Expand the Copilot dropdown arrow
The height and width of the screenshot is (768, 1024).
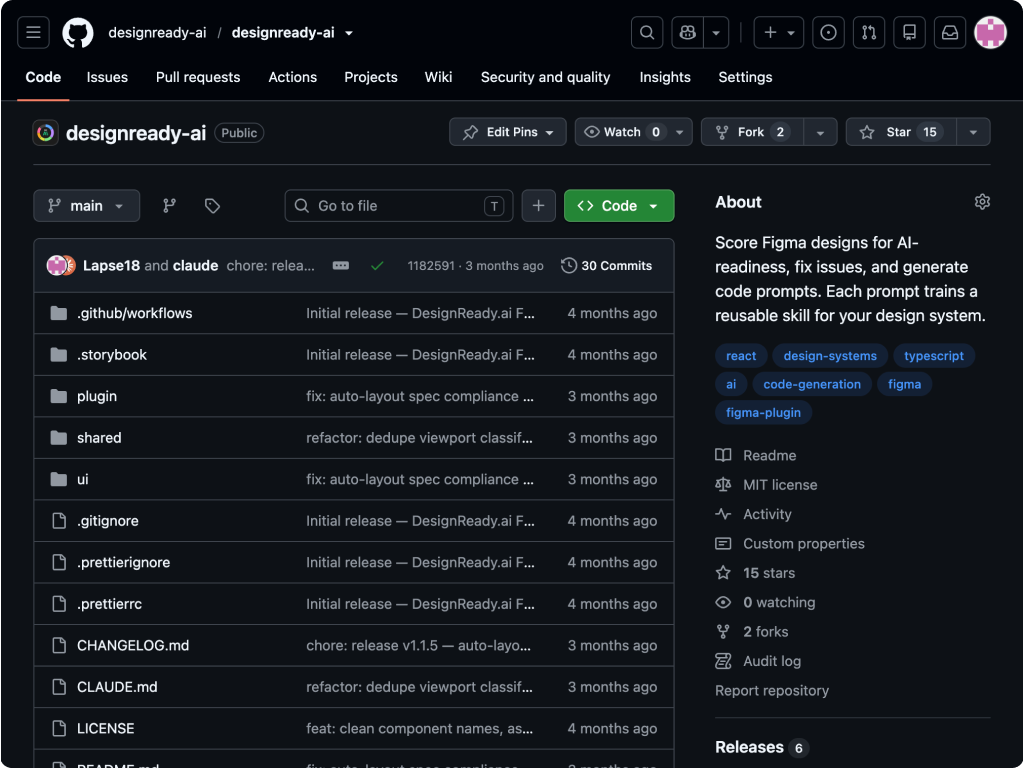click(716, 33)
